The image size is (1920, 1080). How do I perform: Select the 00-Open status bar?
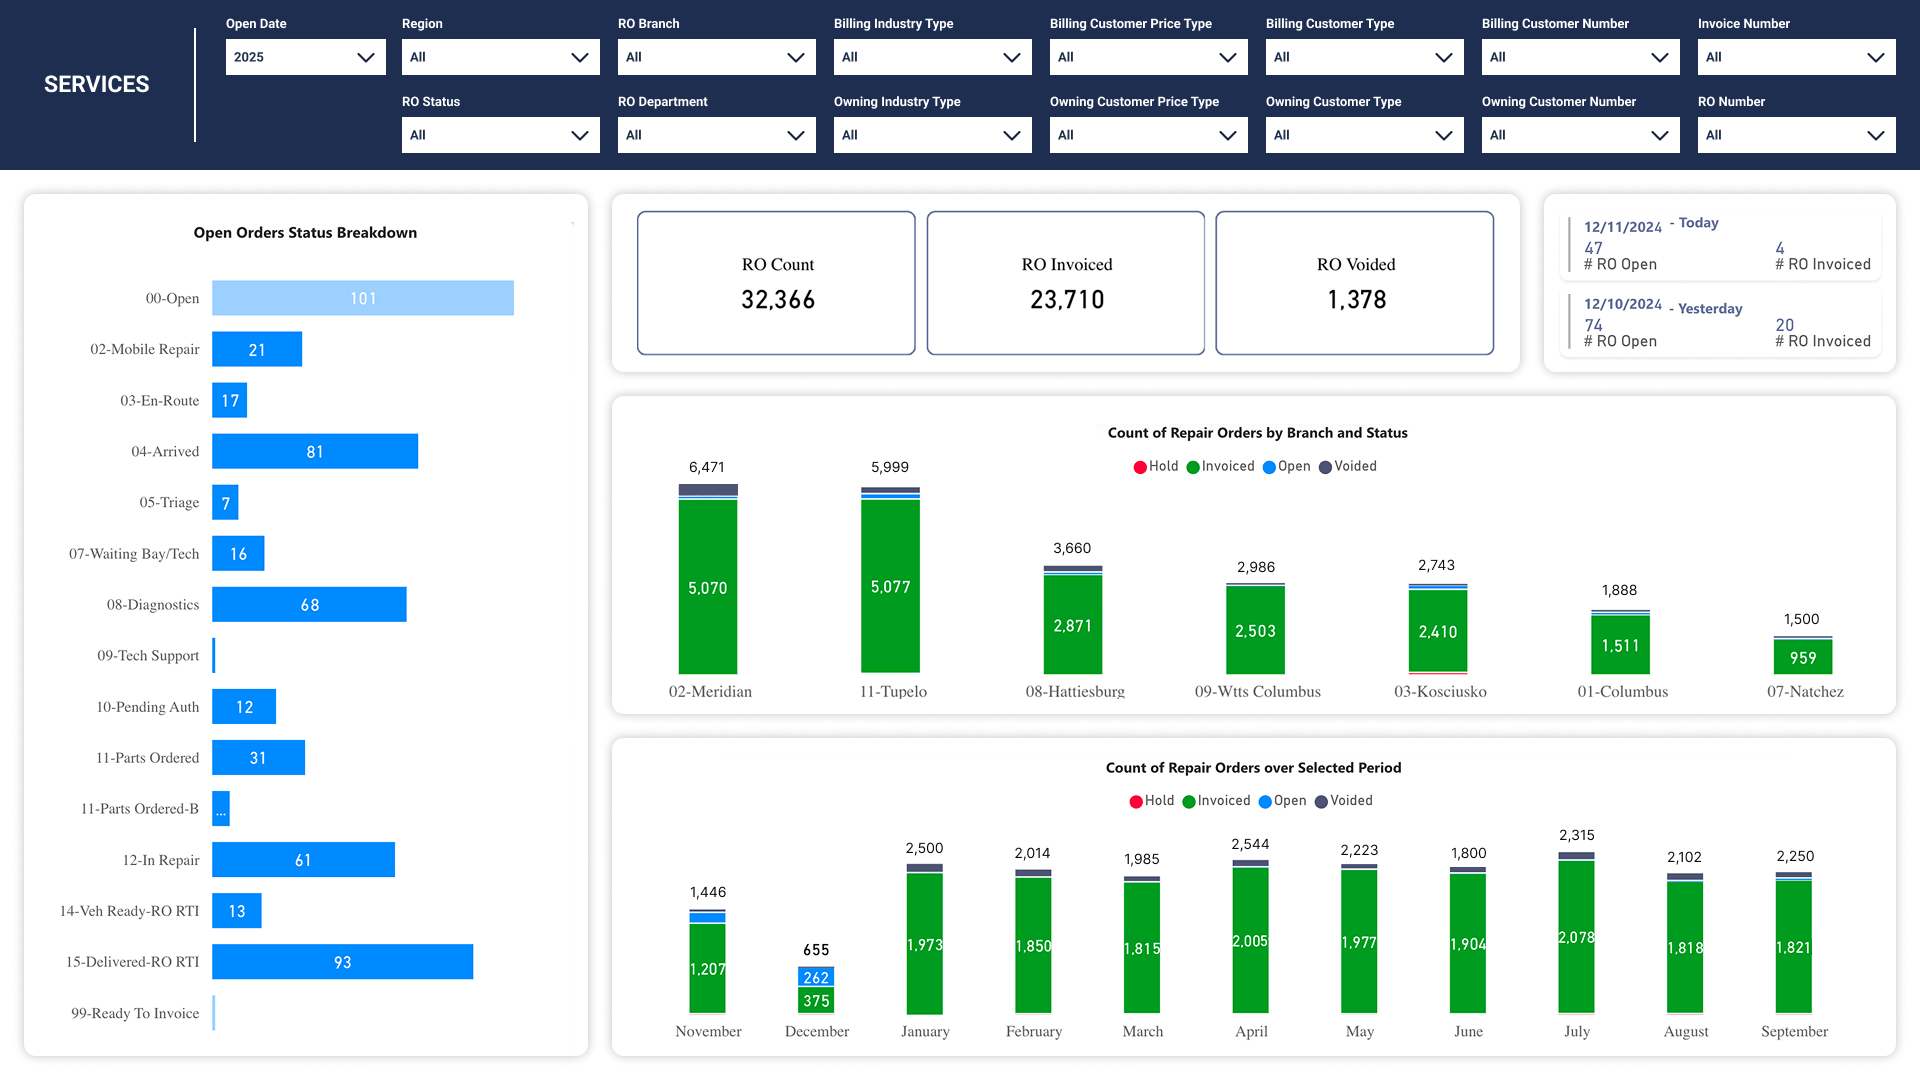click(x=363, y=298)
